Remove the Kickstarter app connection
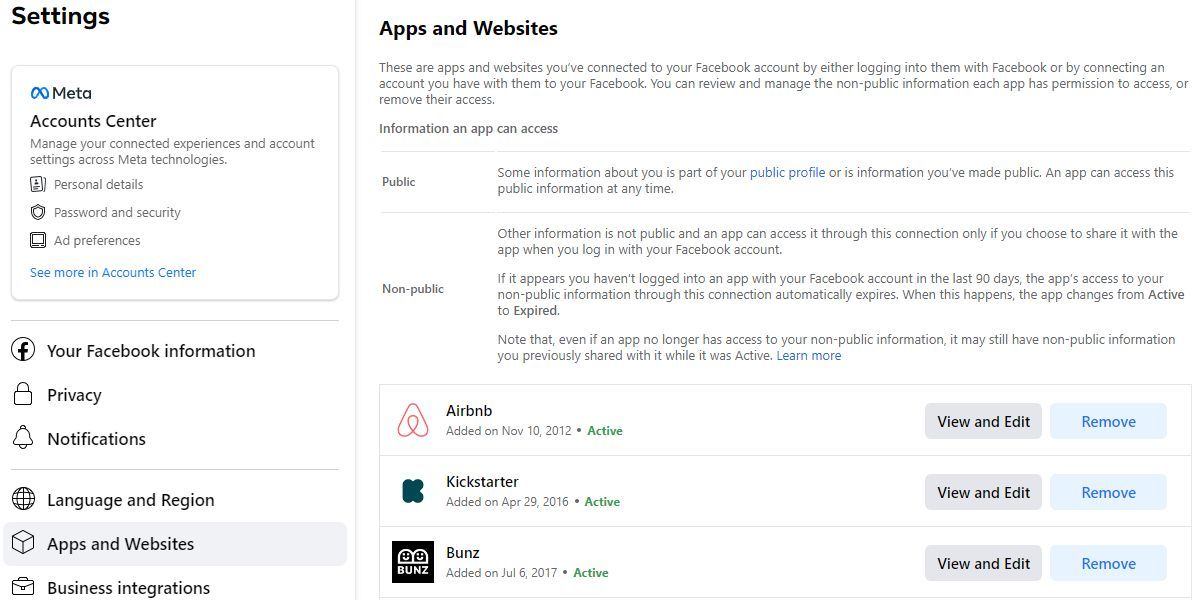Screen dimensions: 1200x600 1107,492
